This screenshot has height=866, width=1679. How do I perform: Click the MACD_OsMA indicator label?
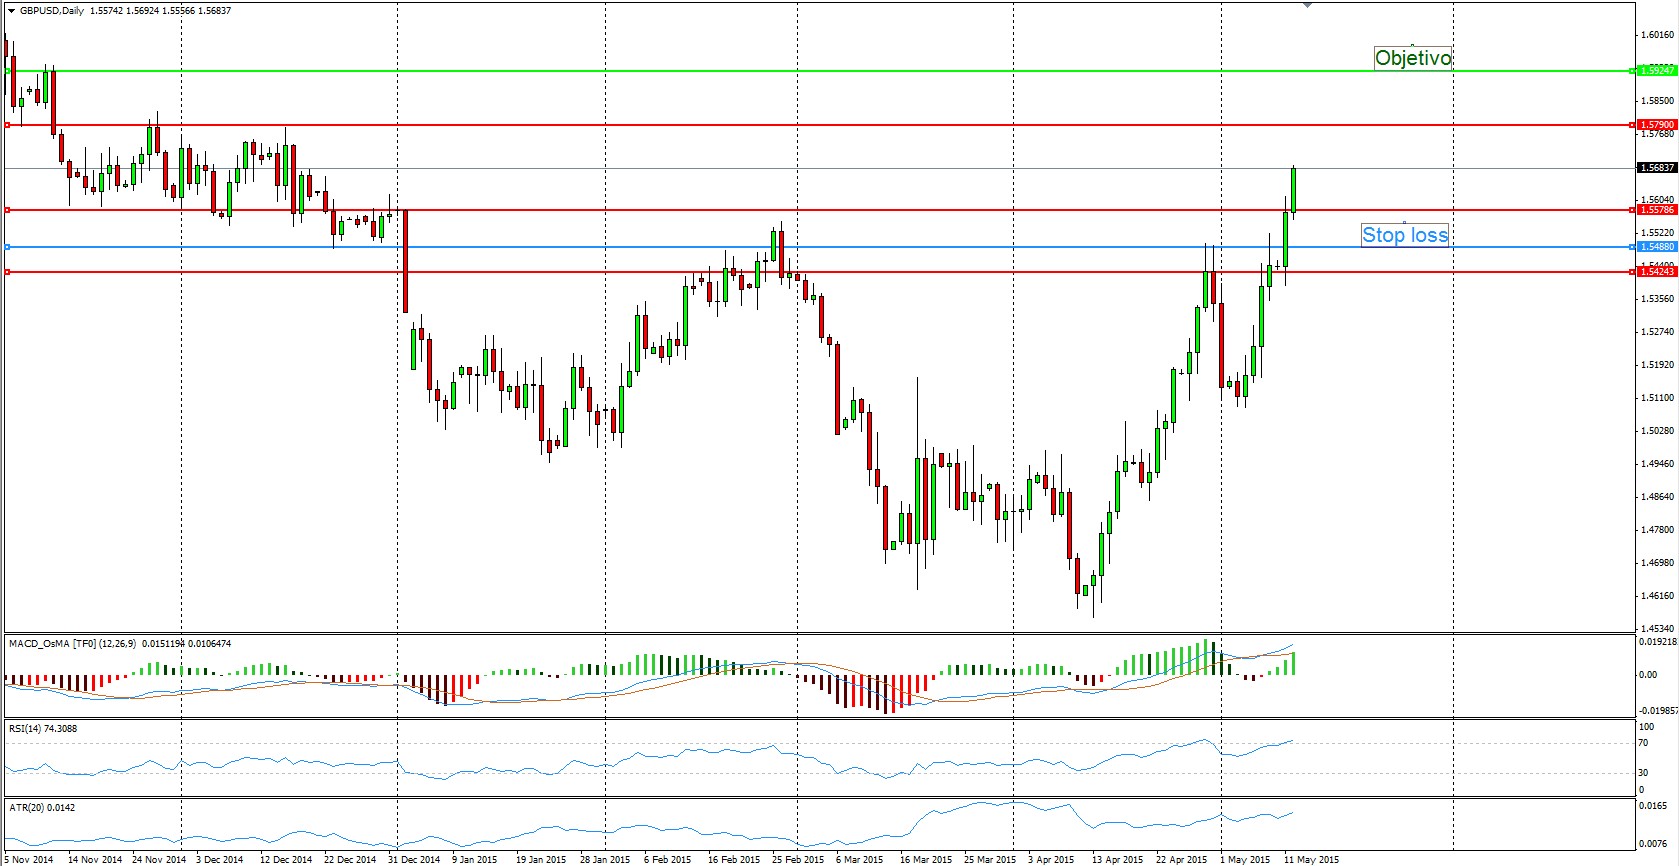click(x=120, y=644)
